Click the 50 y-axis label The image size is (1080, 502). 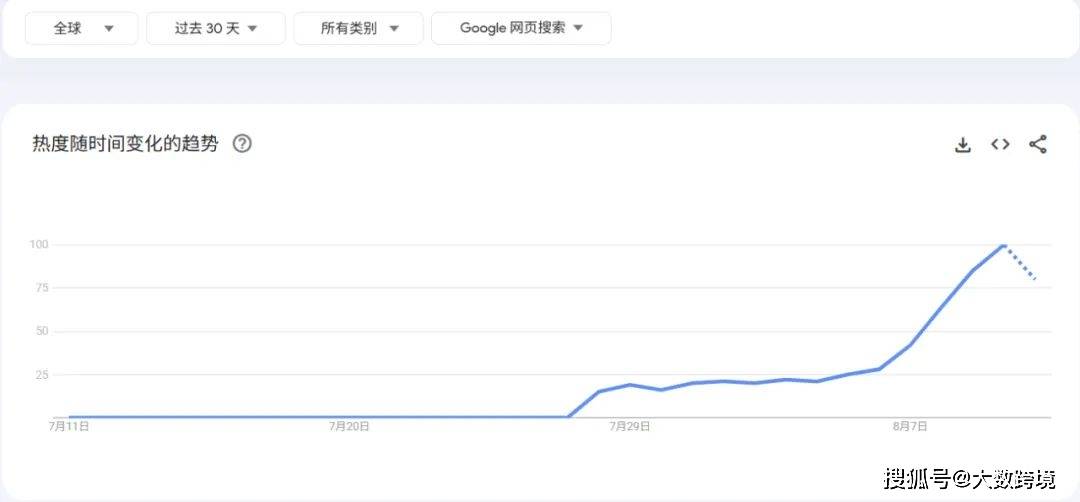click(40, 331)
